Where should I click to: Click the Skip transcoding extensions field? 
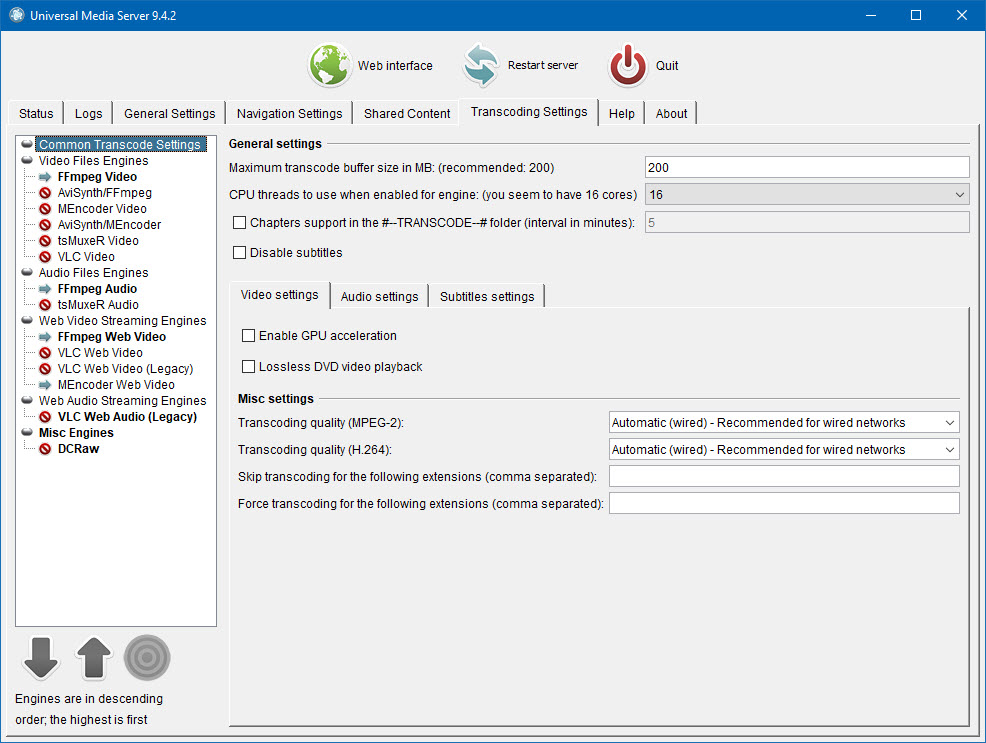pyautogui.click(x=784, y=476)
